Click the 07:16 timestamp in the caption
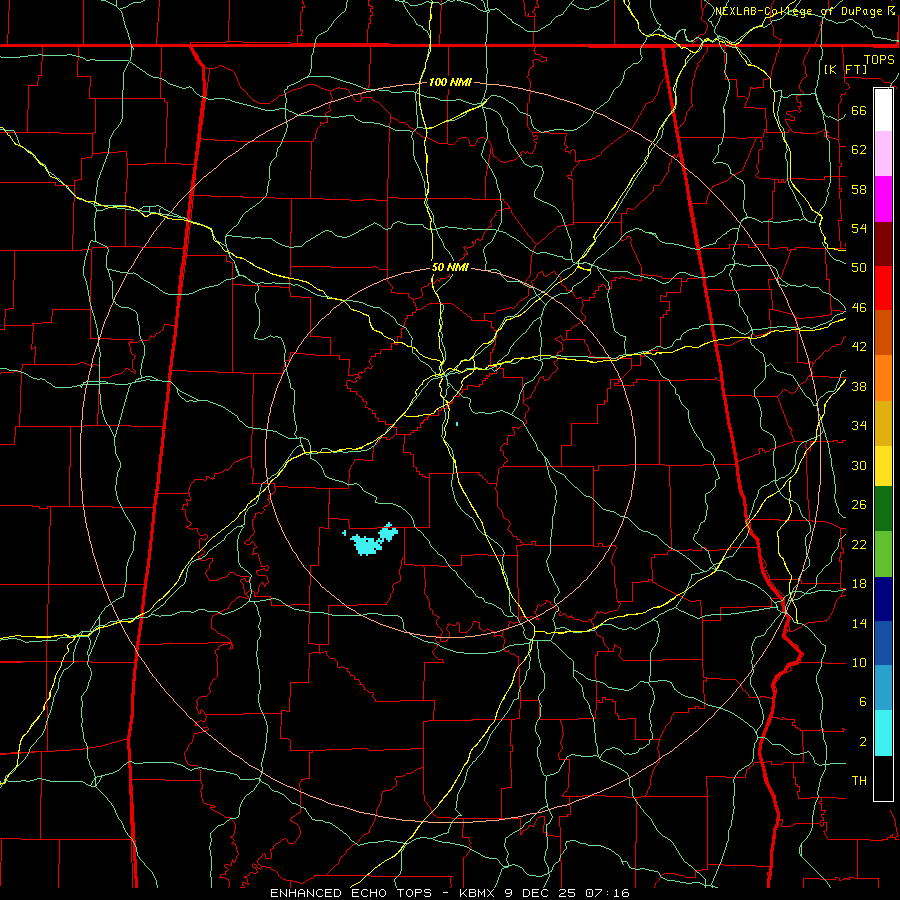 tap(608, 893)
